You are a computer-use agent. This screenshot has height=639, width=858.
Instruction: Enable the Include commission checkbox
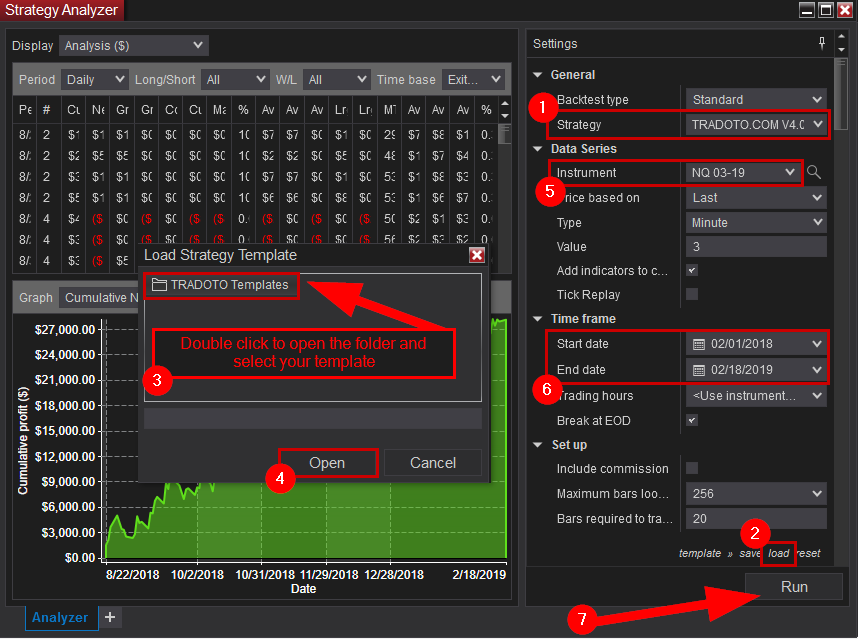(692, 468)
